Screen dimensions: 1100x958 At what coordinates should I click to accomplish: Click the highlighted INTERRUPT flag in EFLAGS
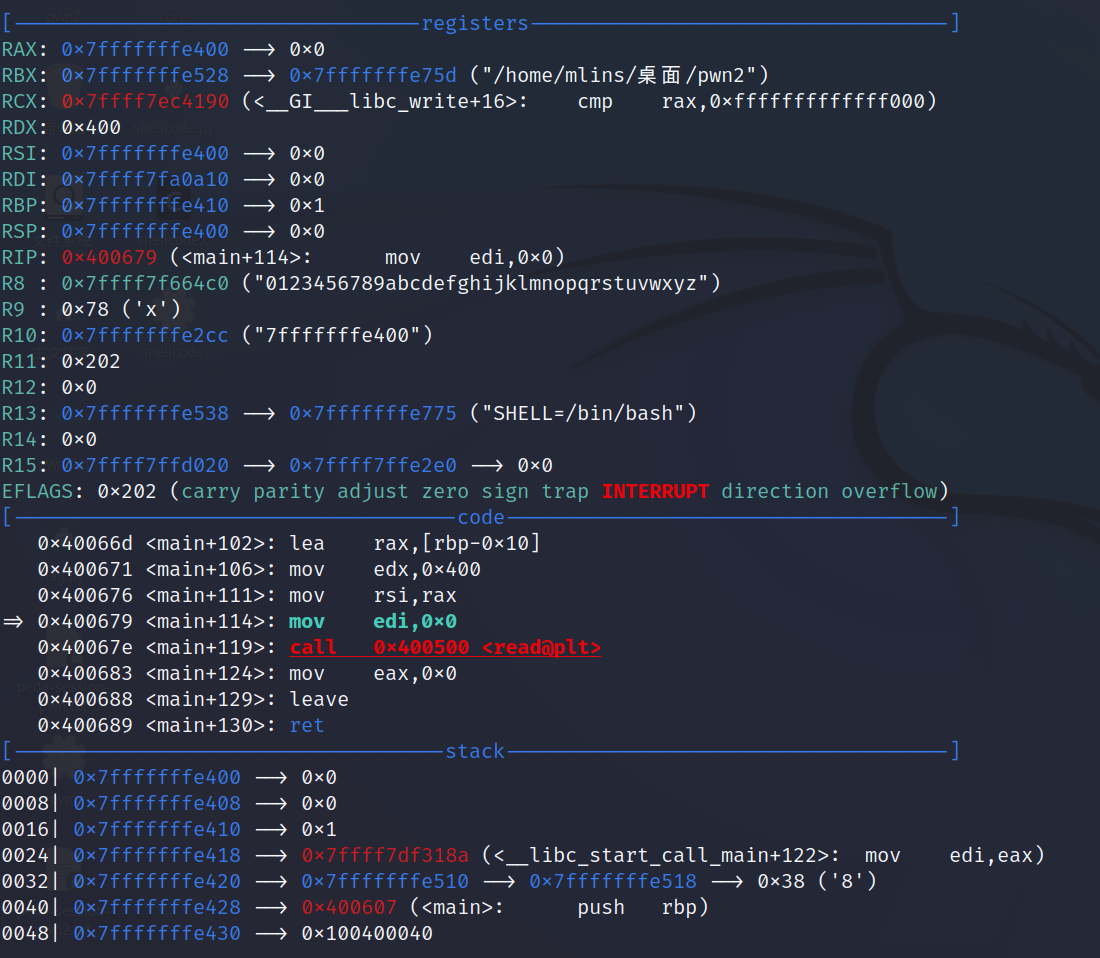(x=655, y=491)
